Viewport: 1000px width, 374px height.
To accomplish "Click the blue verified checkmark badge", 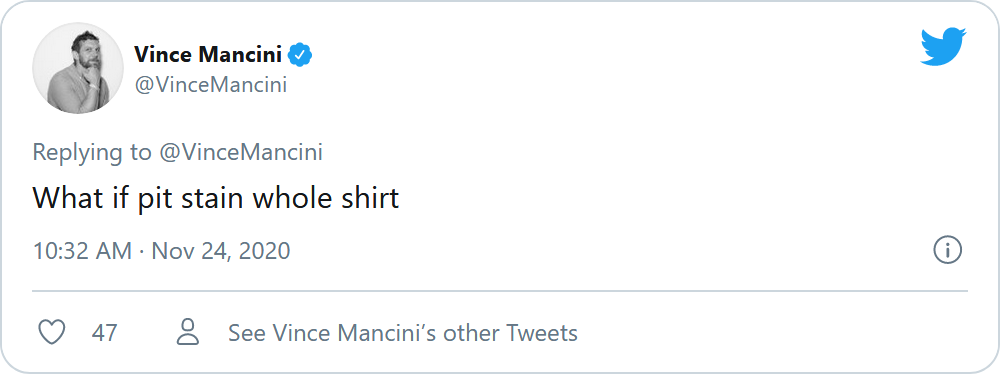I will click(300, 56).
